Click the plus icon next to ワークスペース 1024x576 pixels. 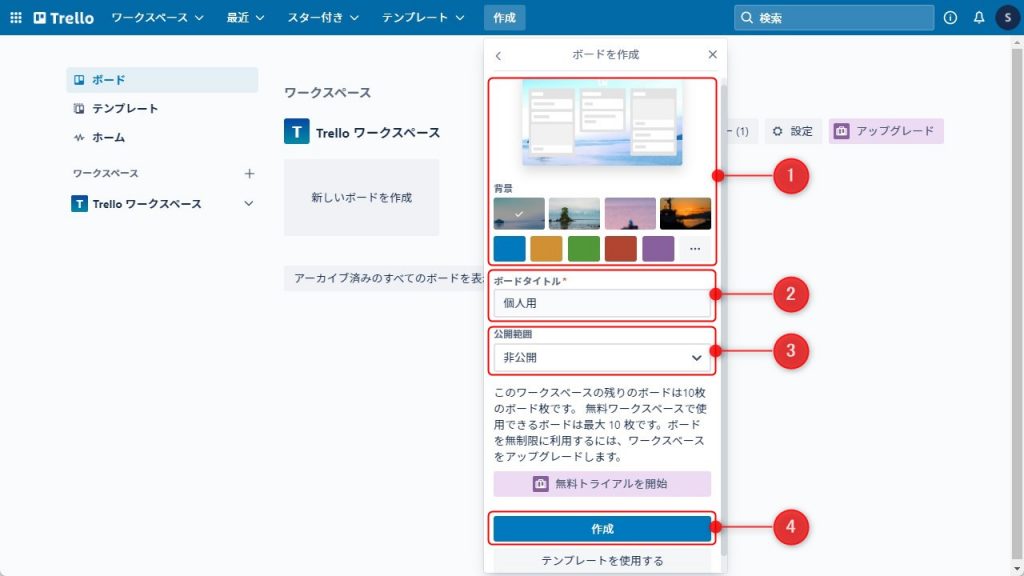click(249, 174)
